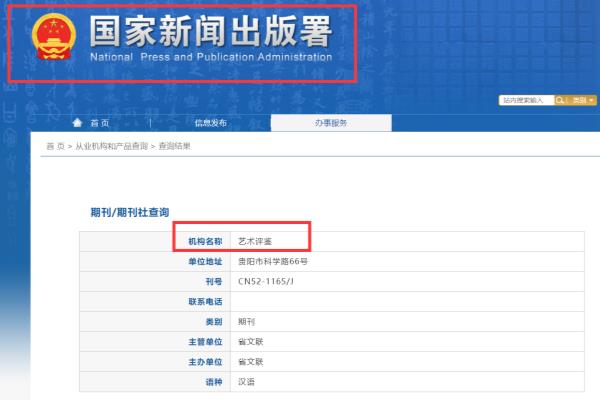Viewport: 600px width, 400px height.
Task: Click the national emblem logo
Action: point(54,37)
